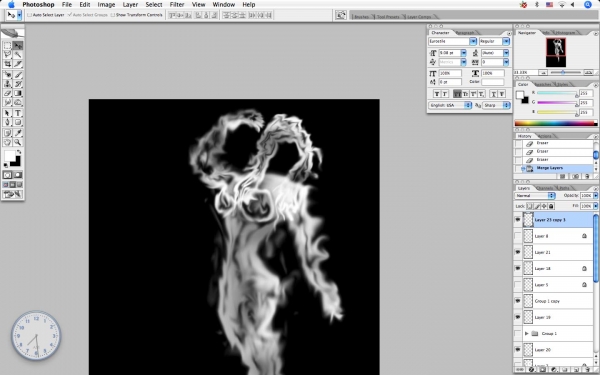This screenshot has width=600, height=375.
Task: Select the Gradient tool
Action: click(x=18, y=93)
